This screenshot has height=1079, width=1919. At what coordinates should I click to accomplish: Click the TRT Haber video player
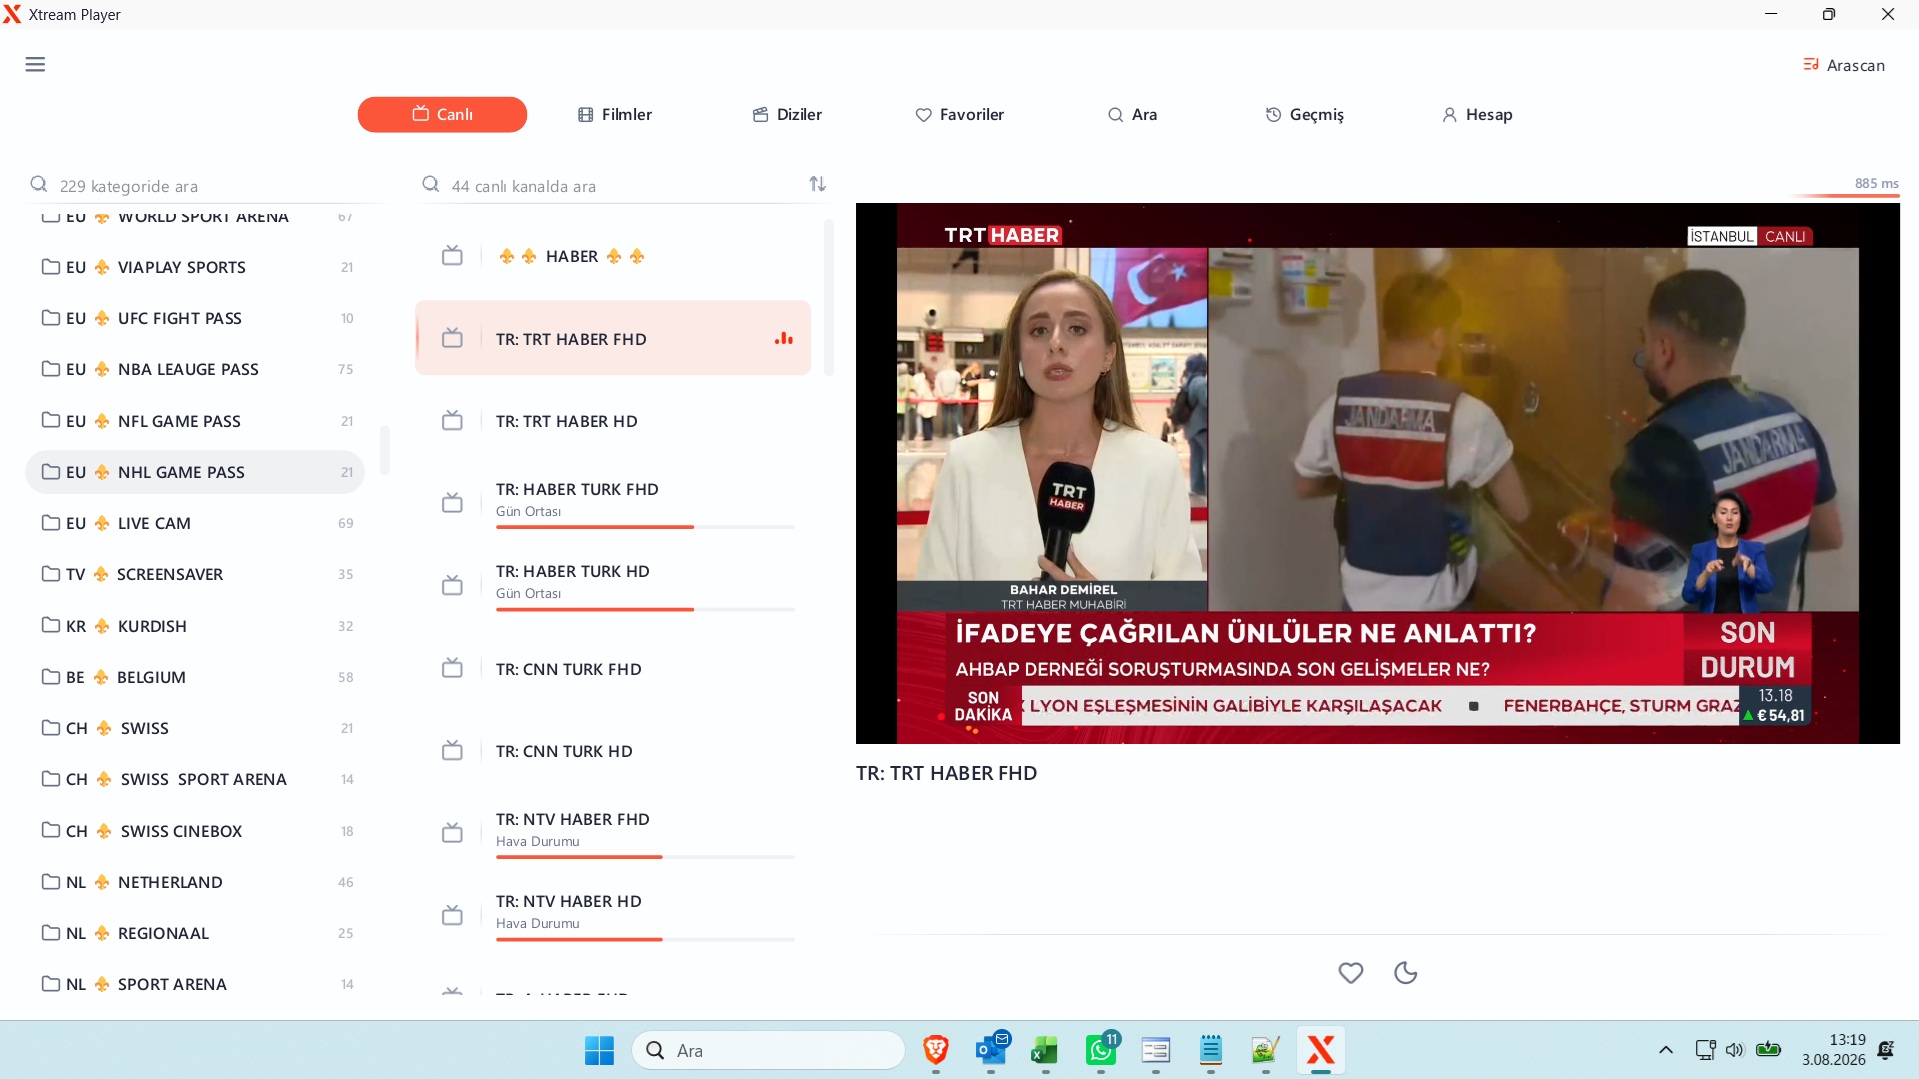pos(1377,473)
